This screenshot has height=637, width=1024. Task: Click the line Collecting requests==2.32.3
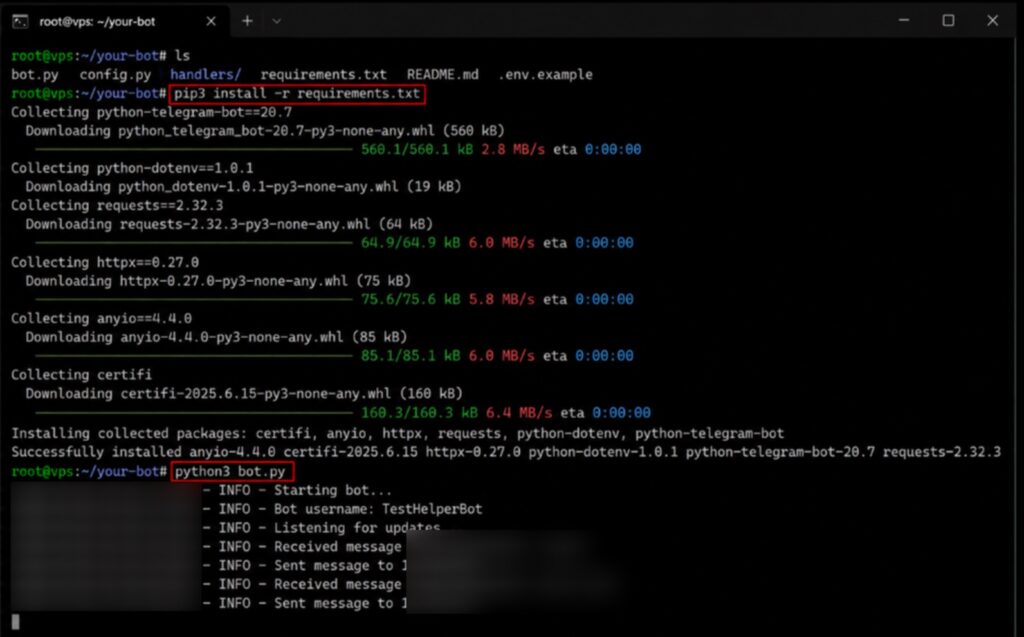coord(117,206)
